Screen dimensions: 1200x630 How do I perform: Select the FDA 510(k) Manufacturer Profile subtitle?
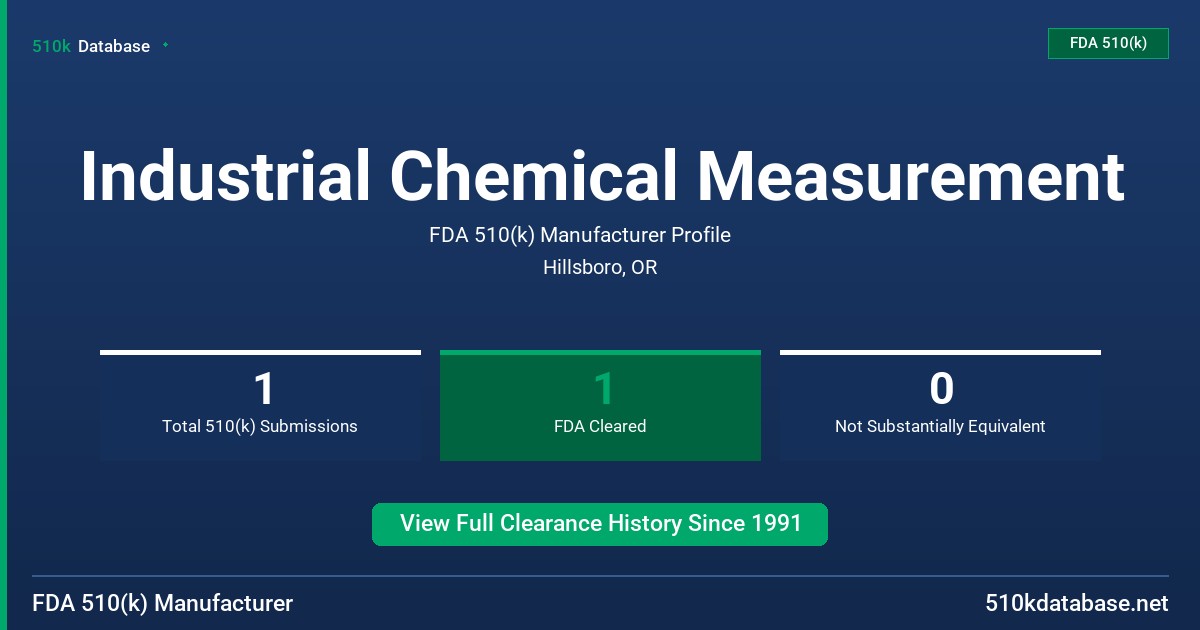580,235
